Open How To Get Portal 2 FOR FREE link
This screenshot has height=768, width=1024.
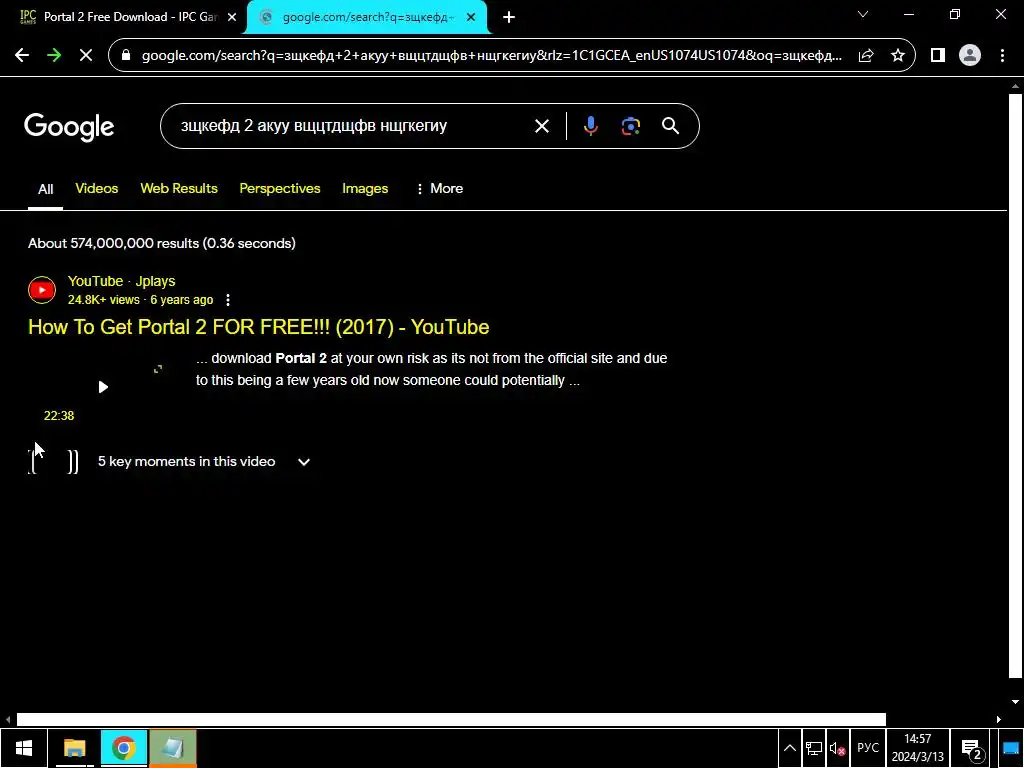(259, 327)
